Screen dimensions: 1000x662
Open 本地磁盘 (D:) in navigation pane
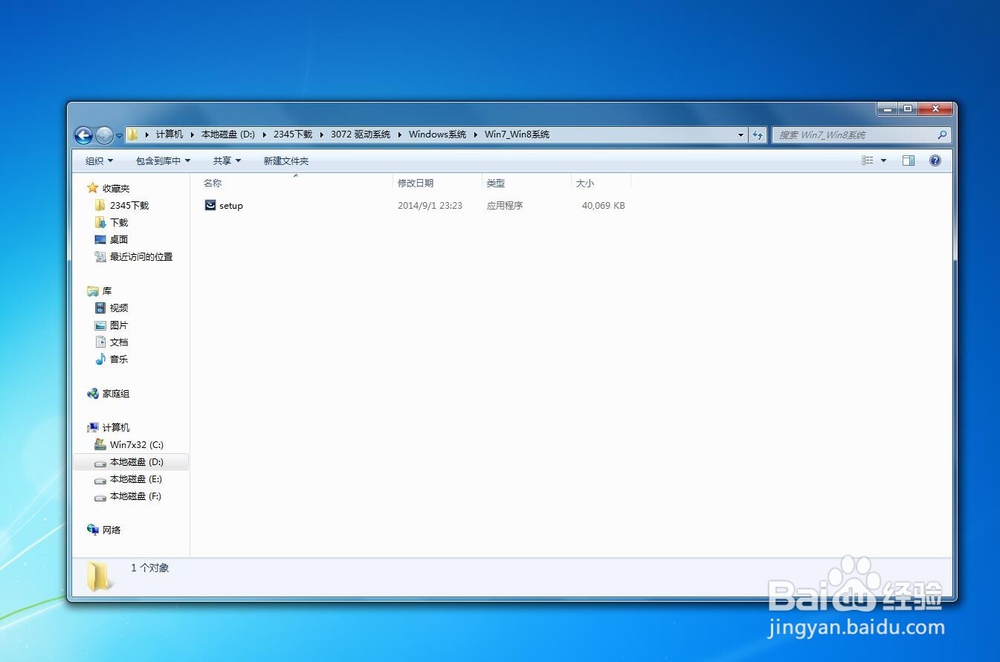coord(136,462)
